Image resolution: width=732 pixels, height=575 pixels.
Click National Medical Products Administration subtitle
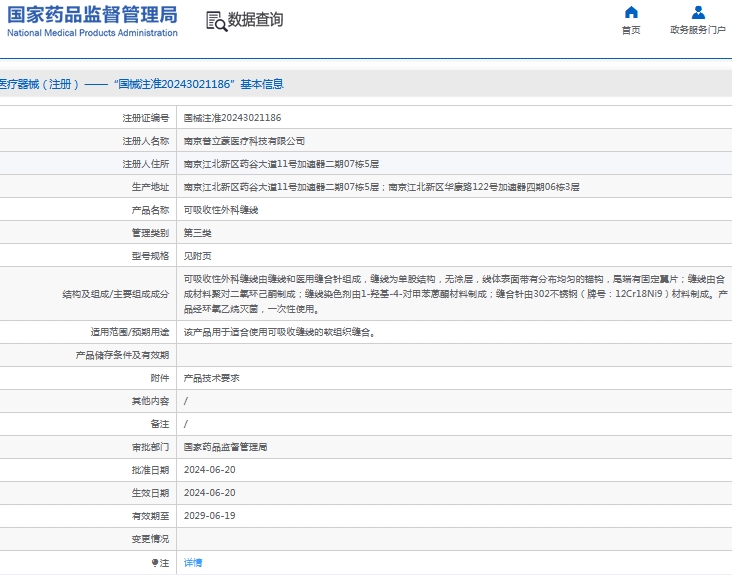point(92,33)
